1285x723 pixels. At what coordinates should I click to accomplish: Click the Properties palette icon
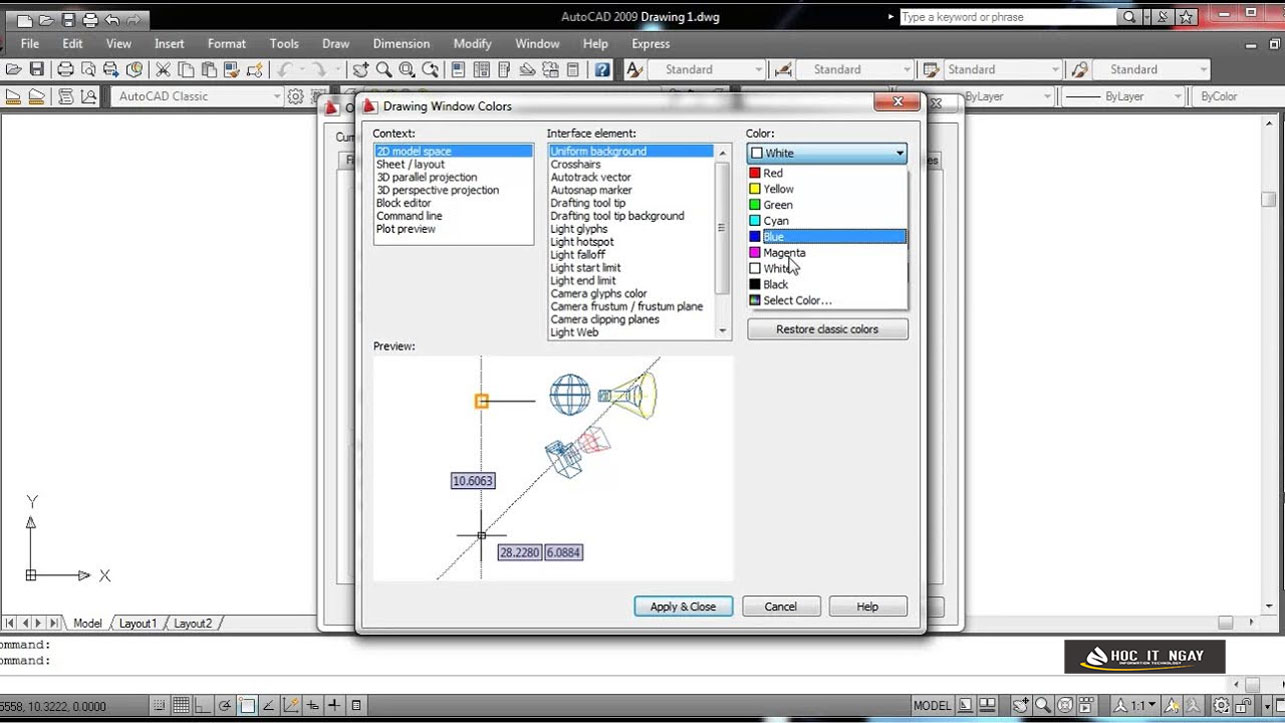(x=457, y=69)
